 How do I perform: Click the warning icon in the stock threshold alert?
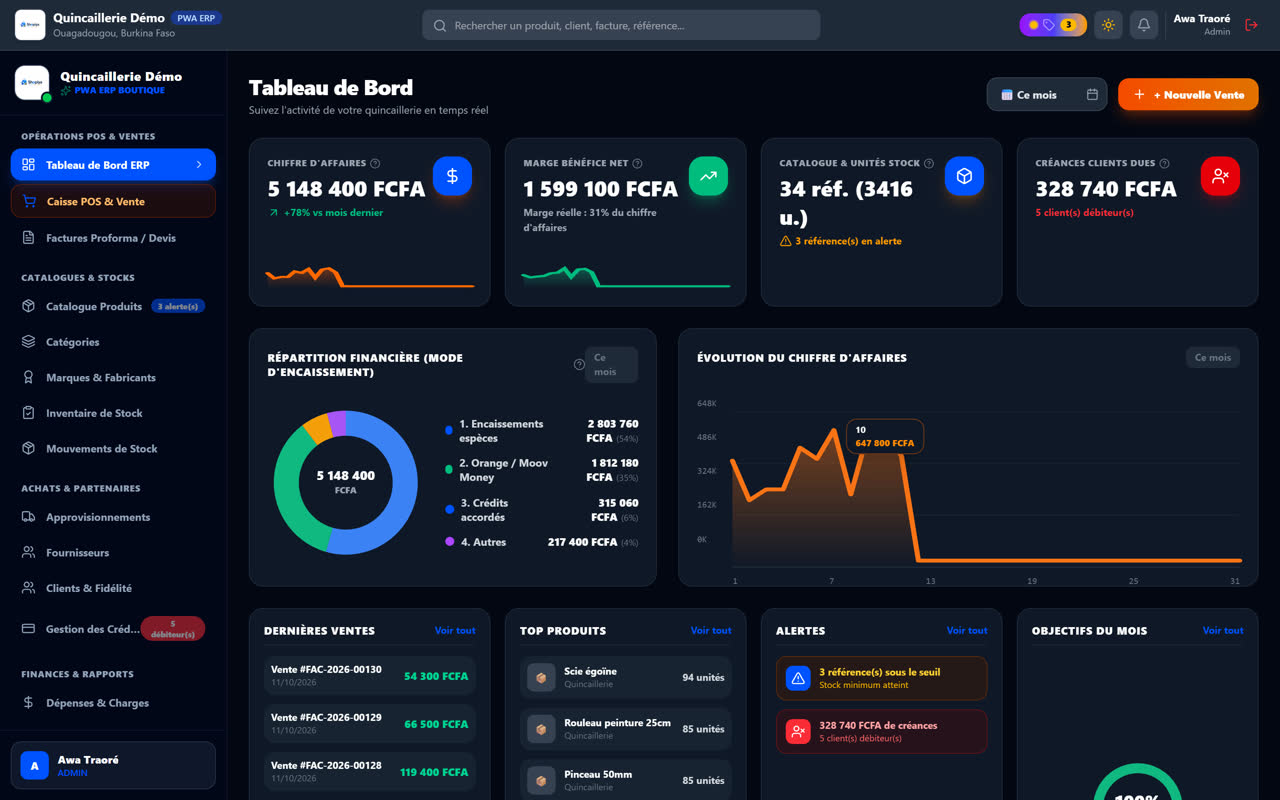[x=798, y=678]
